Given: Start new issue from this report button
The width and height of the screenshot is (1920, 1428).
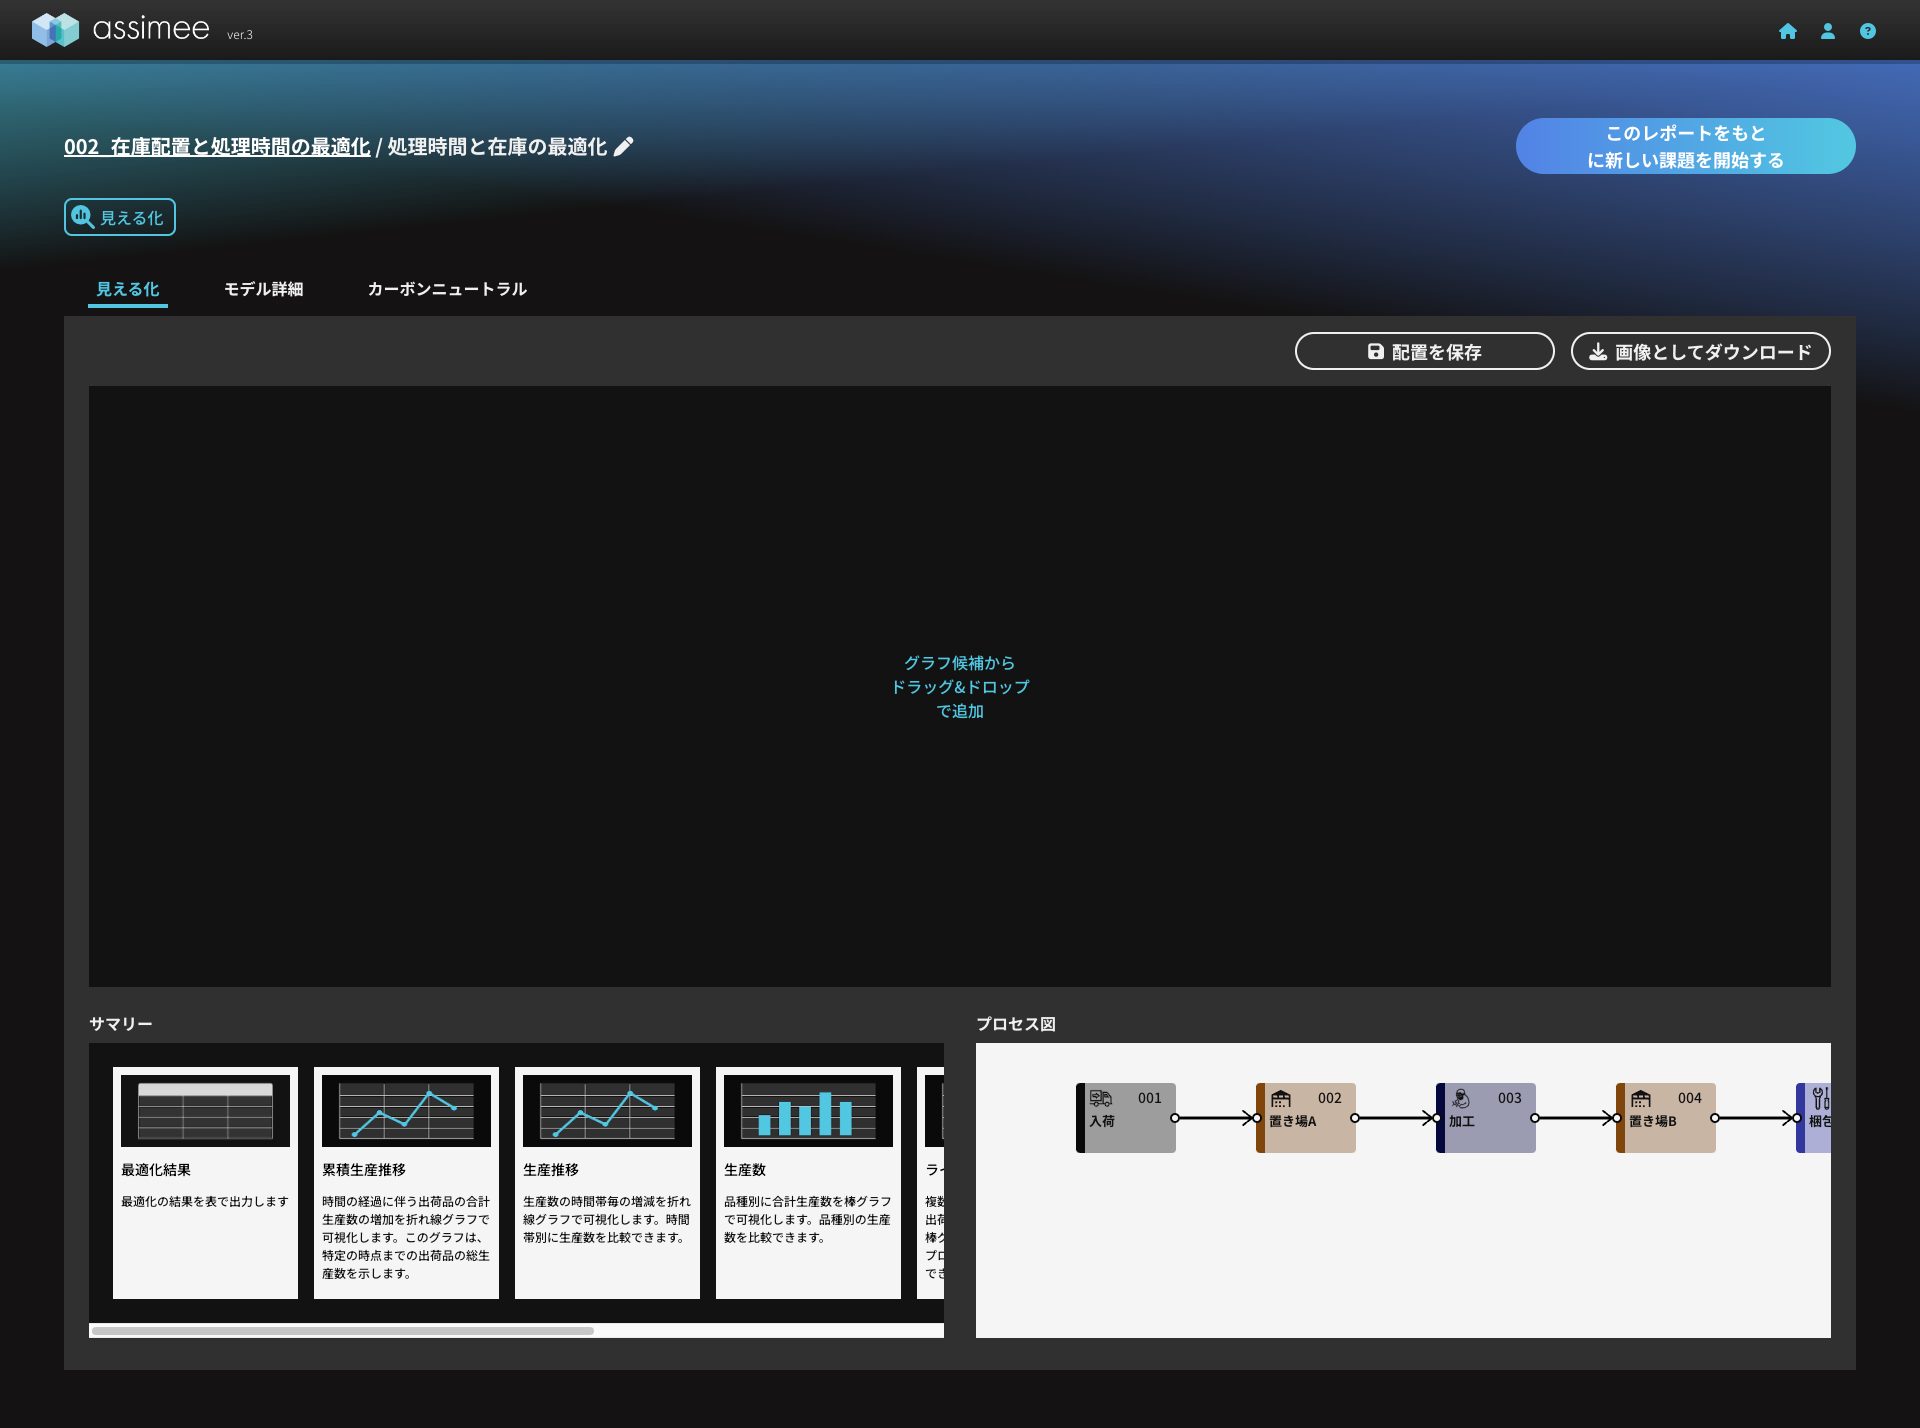Looking at the screenshot, I should (1685, 147).
